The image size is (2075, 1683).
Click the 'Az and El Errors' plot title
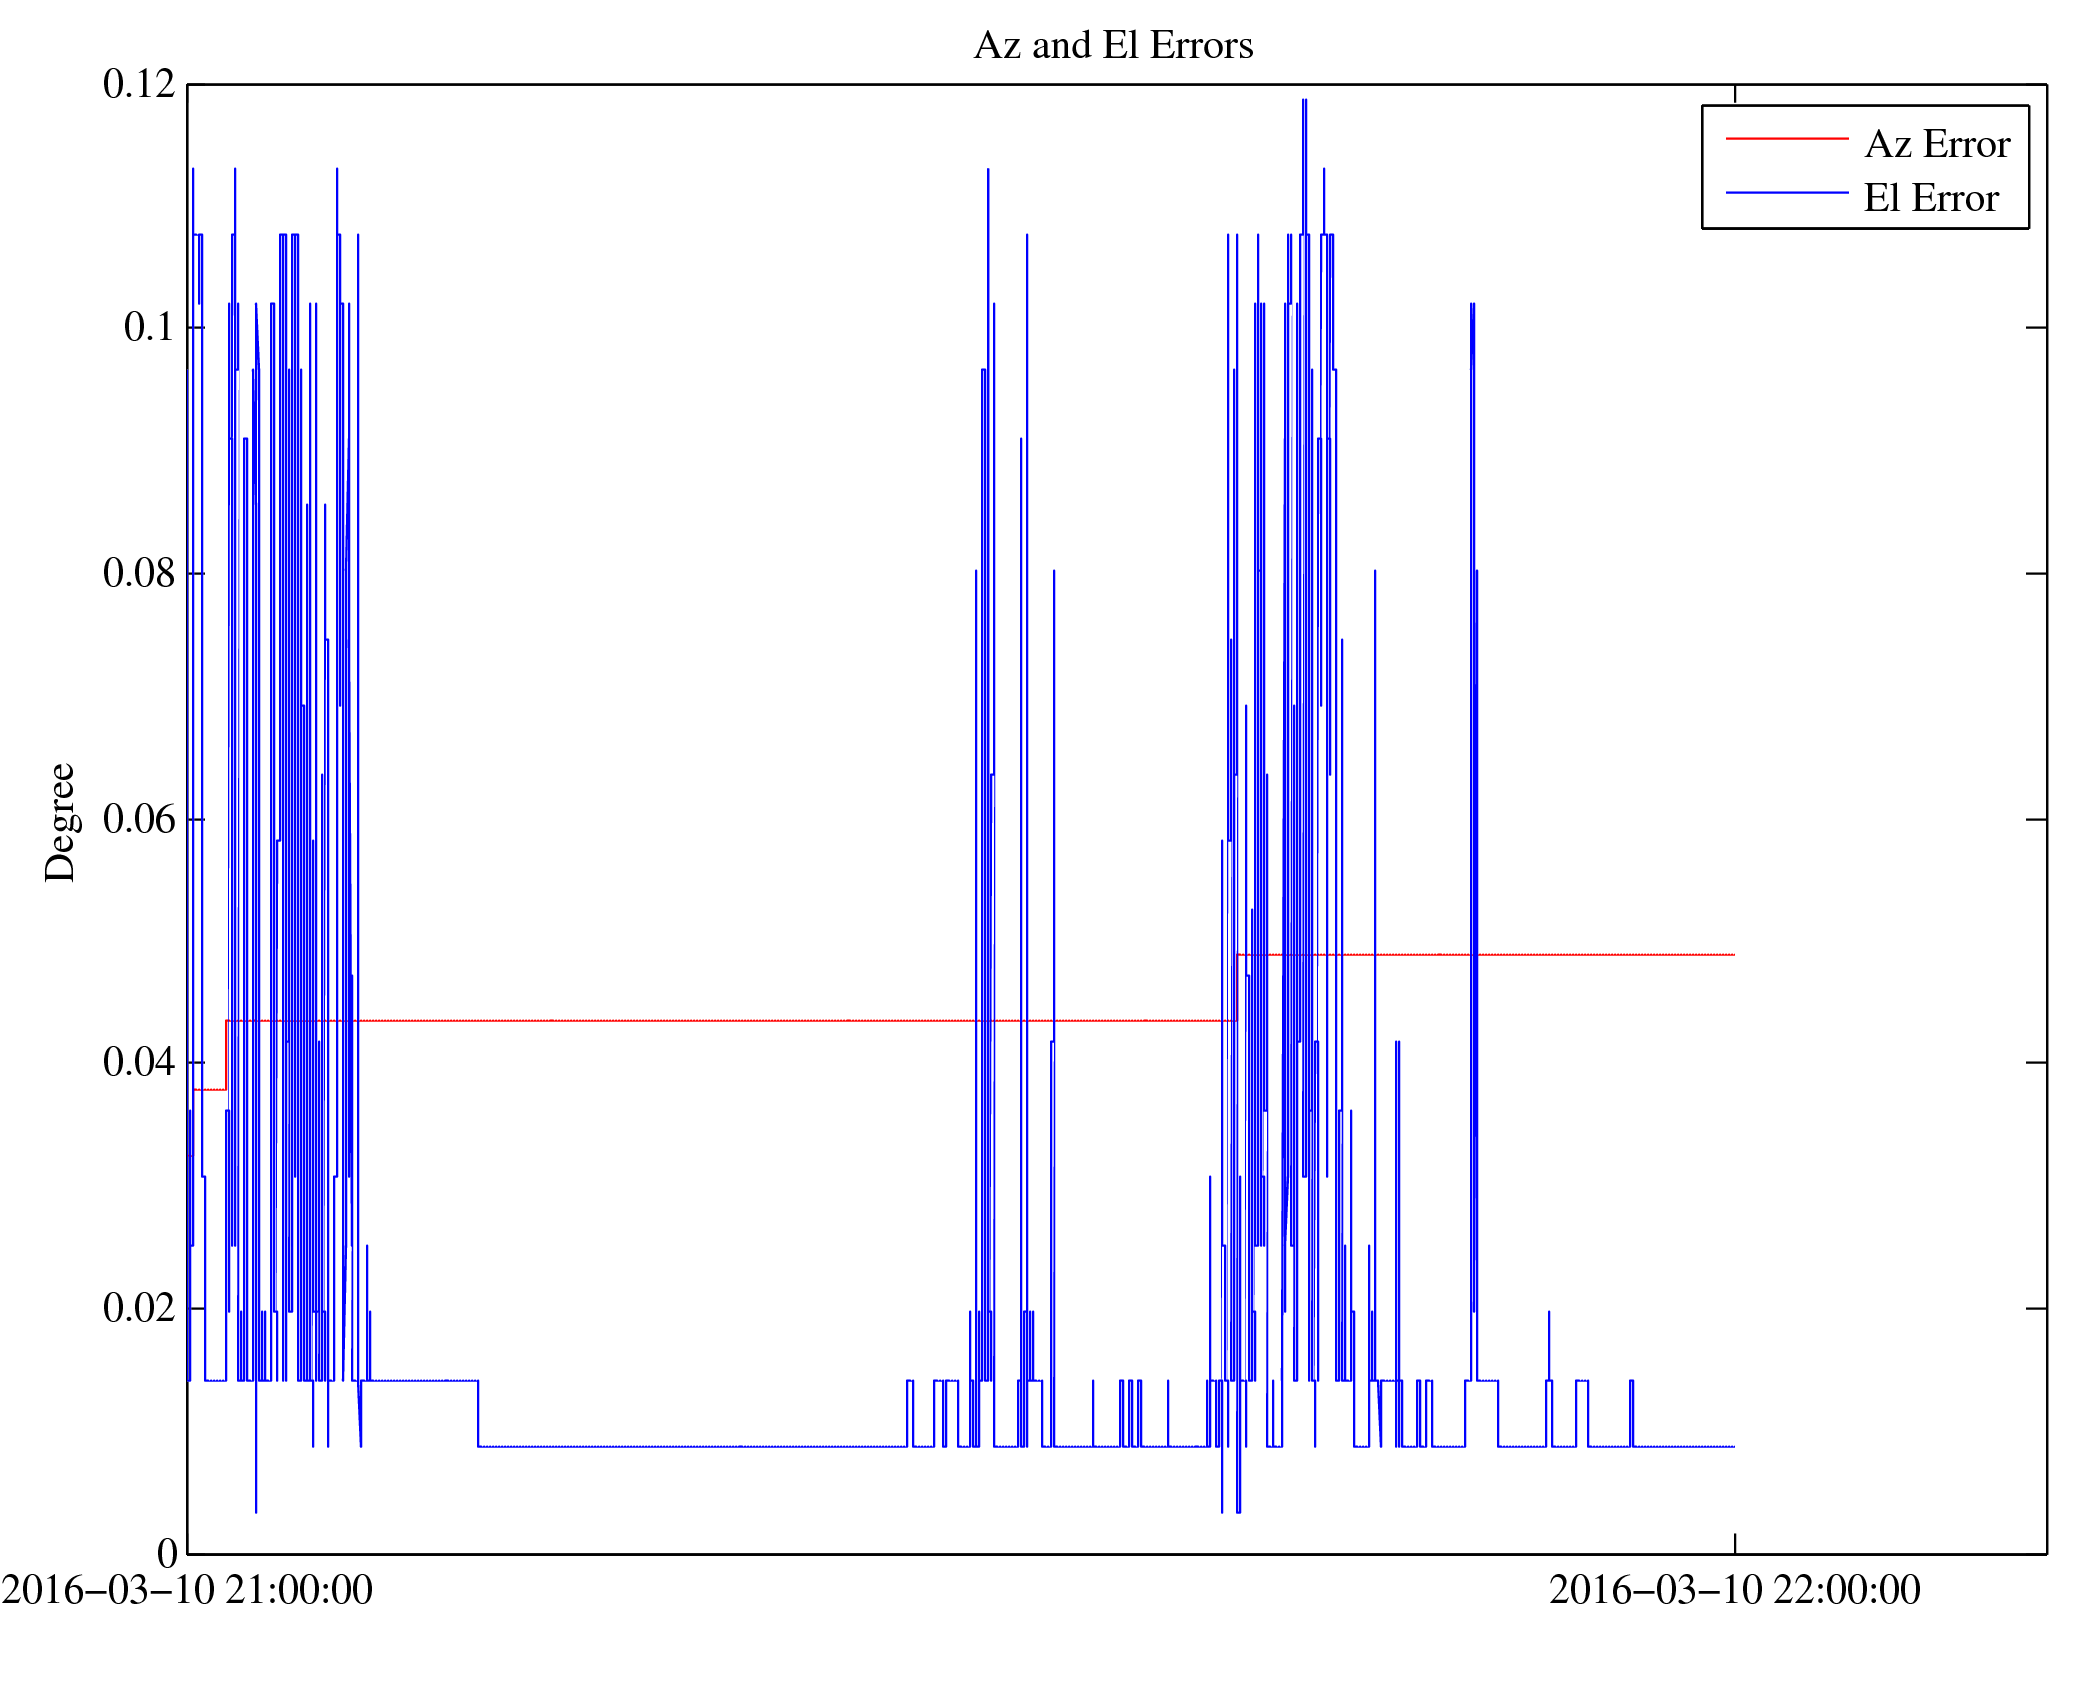pyautogui.click(x=1112, y=45)
